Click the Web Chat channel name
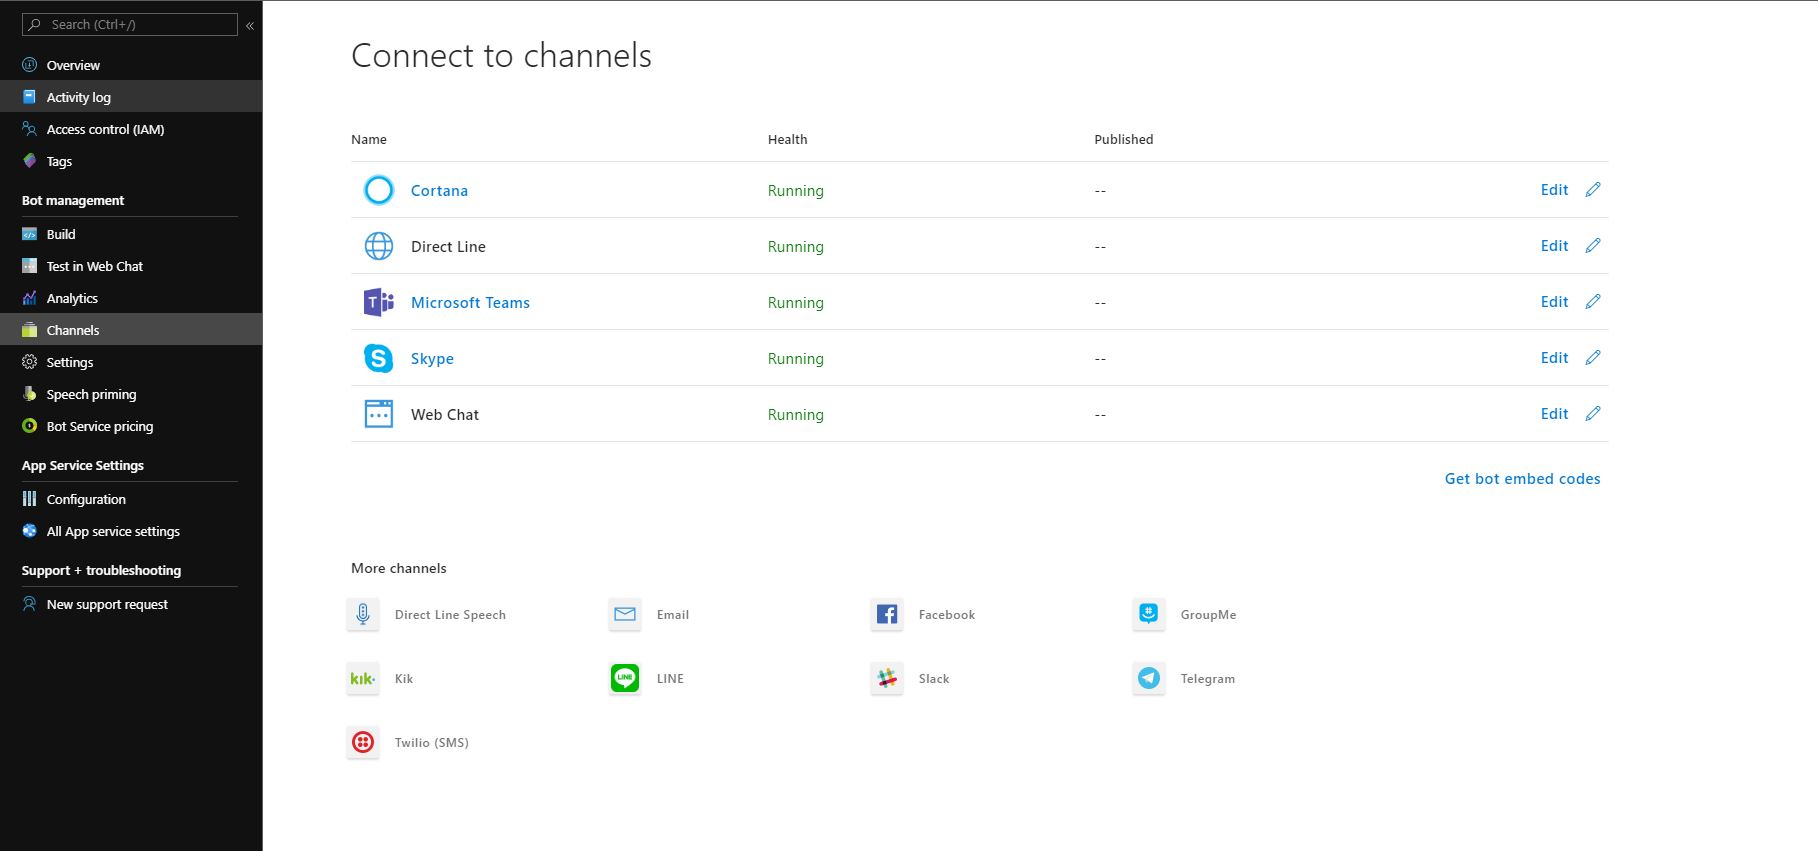The image size is (1818, 851). click(445, 414)
